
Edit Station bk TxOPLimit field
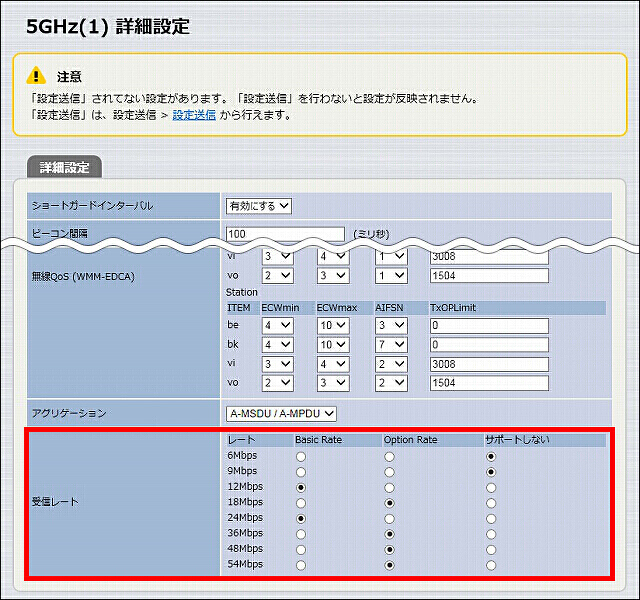coord(489,345)
